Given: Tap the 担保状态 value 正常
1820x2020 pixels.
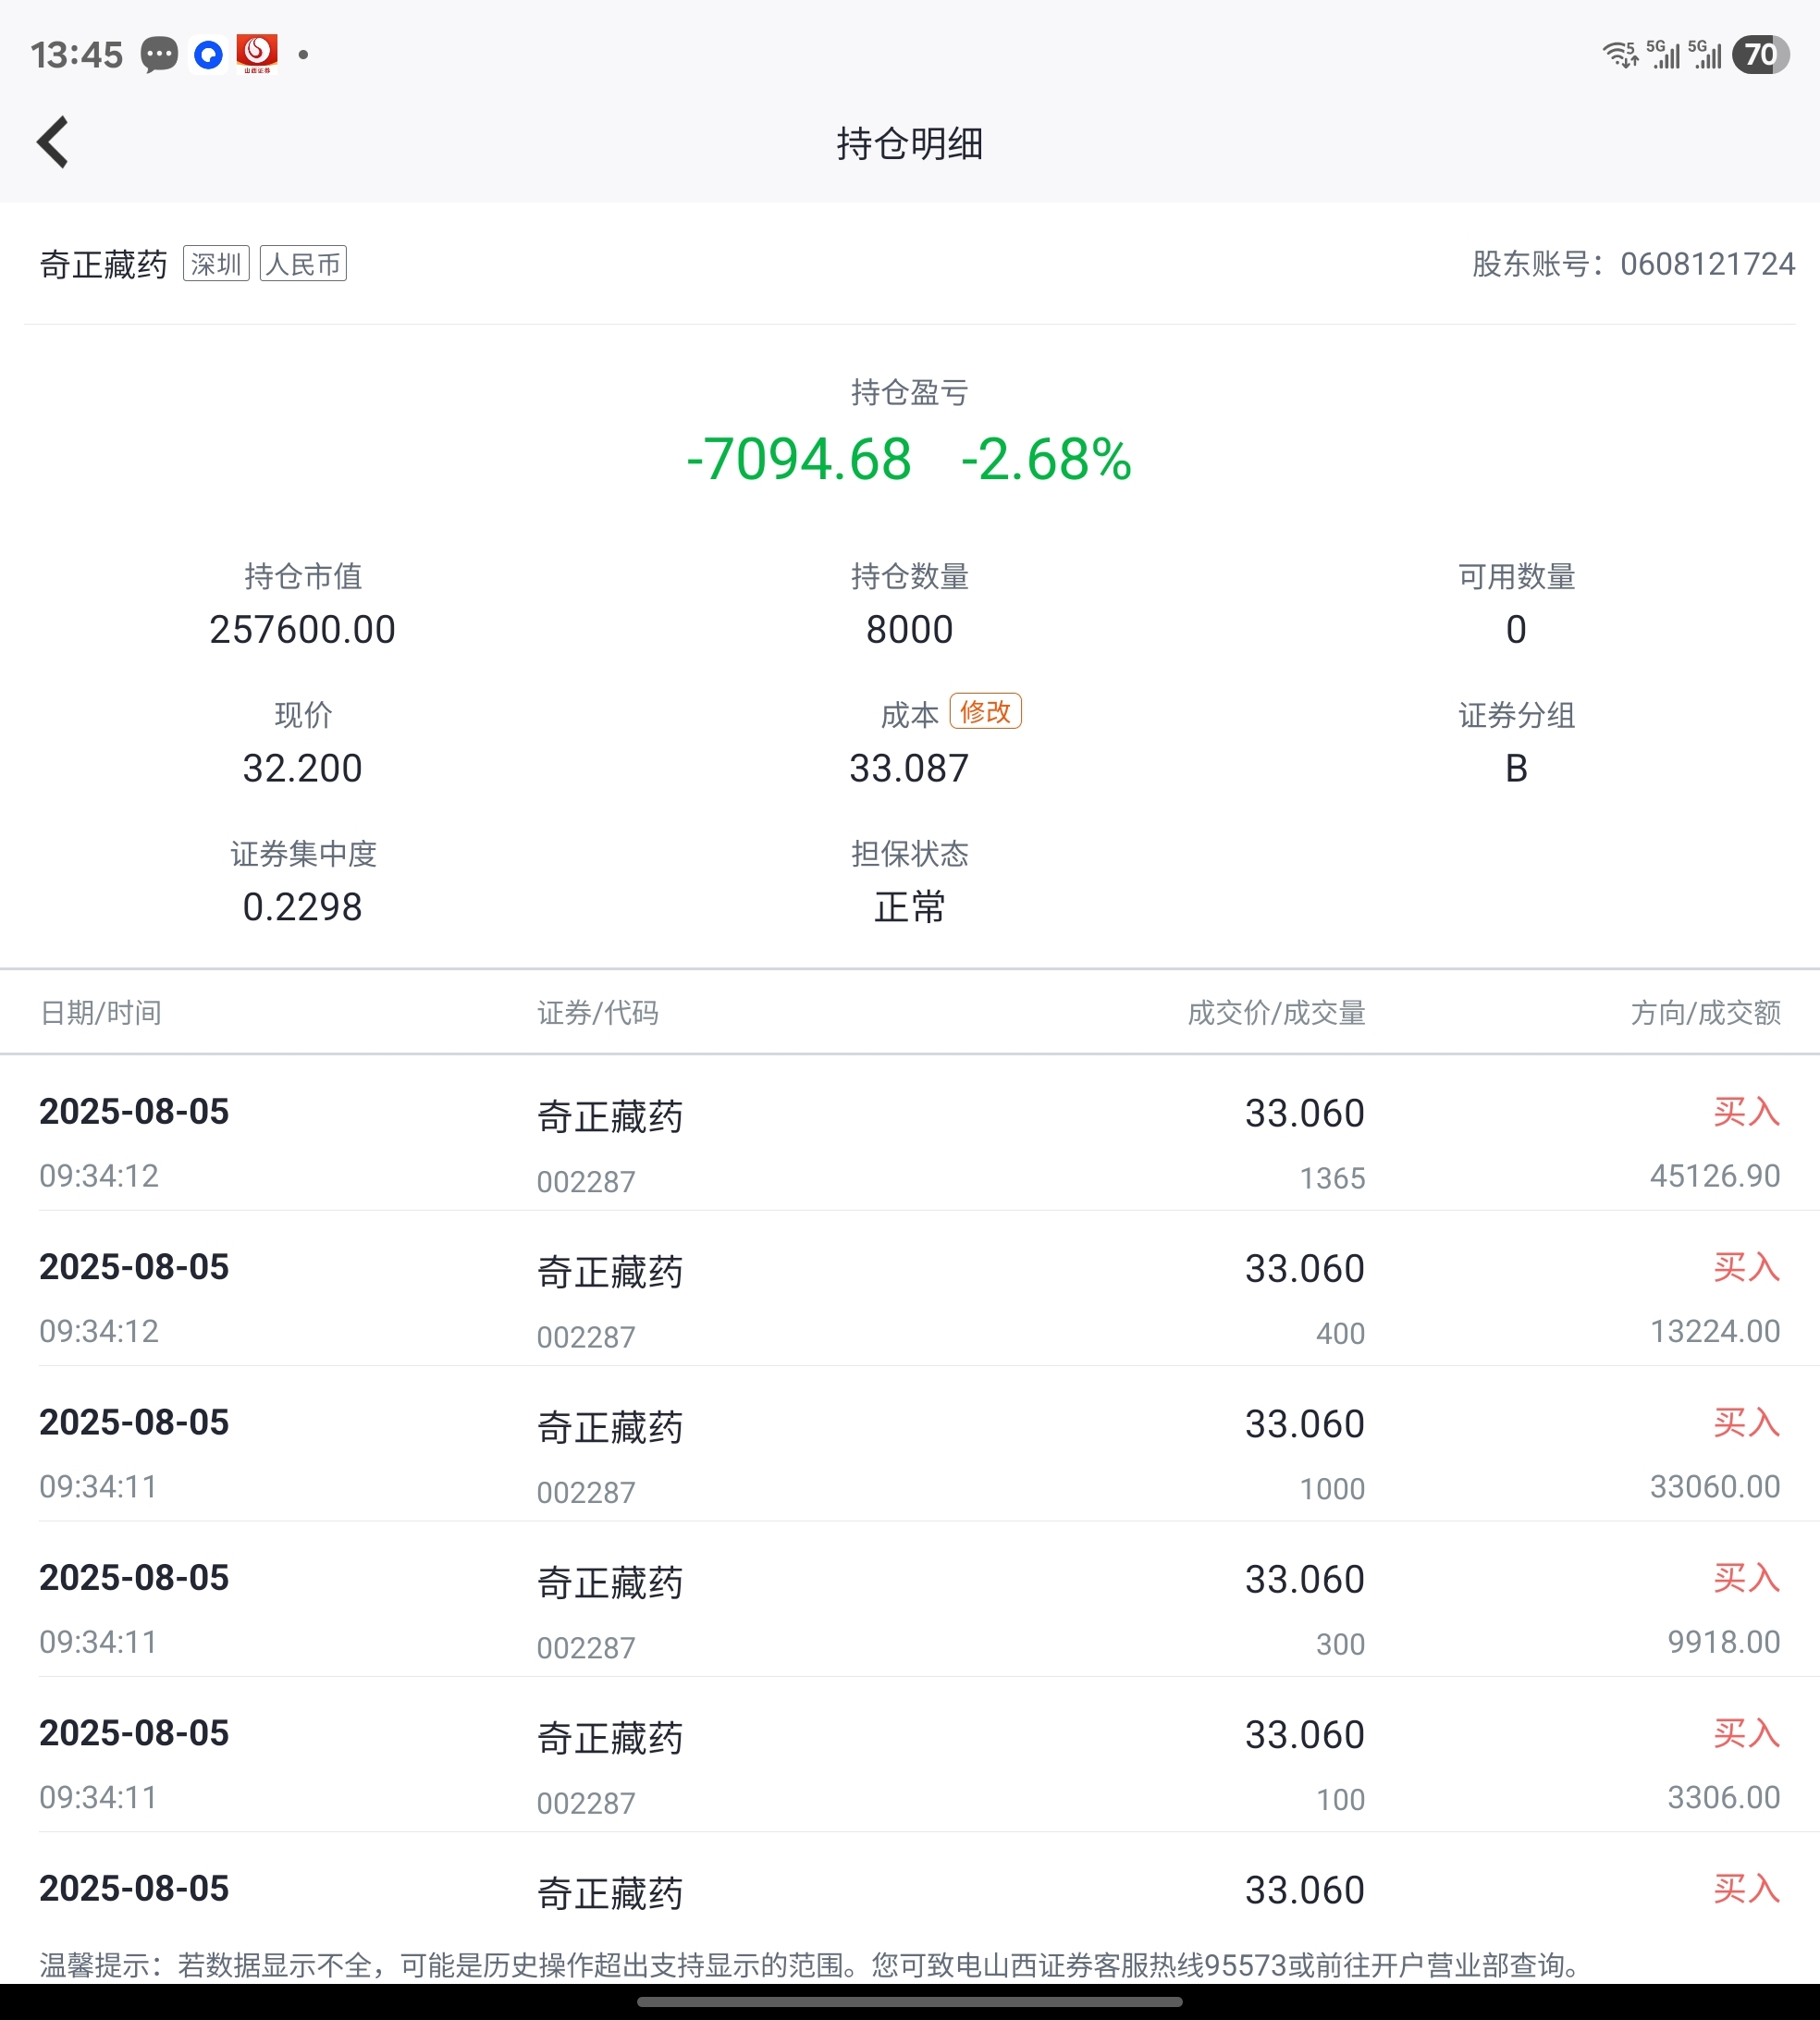Looking at the screenshot, I should coord(910,907).
